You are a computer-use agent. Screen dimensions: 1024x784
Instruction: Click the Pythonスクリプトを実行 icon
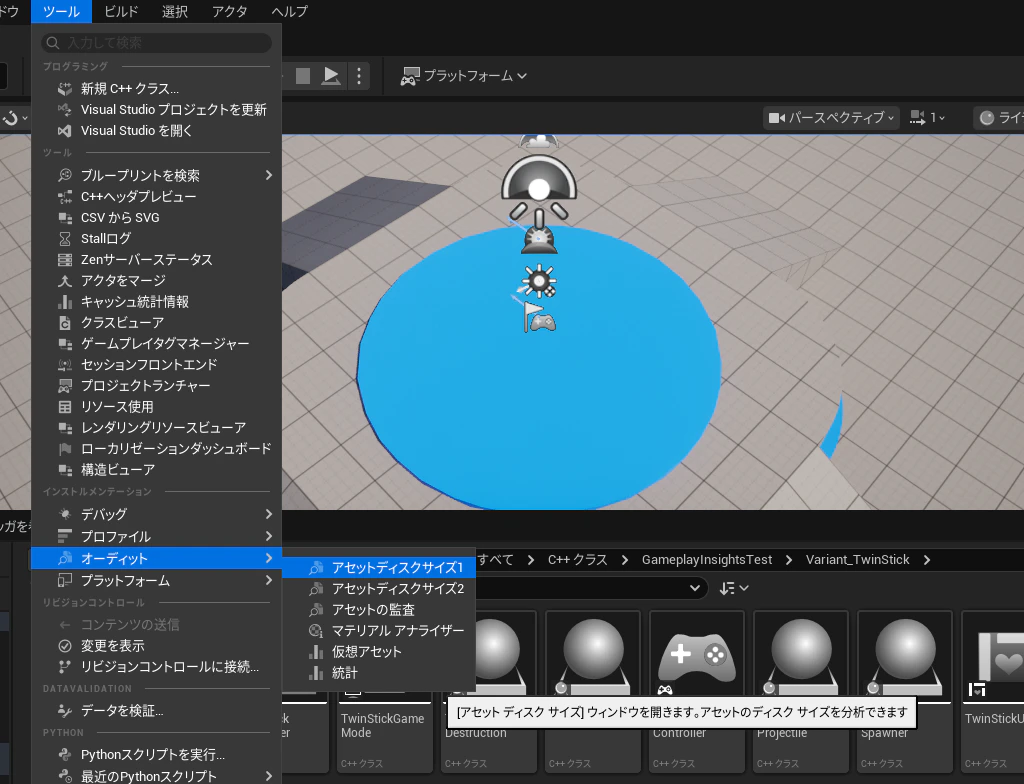[65, 755]
